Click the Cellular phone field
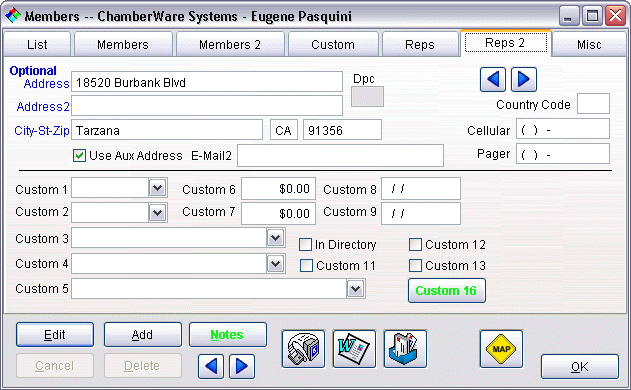The height and width of the screenshot is (390, 631). click(563, 129)
